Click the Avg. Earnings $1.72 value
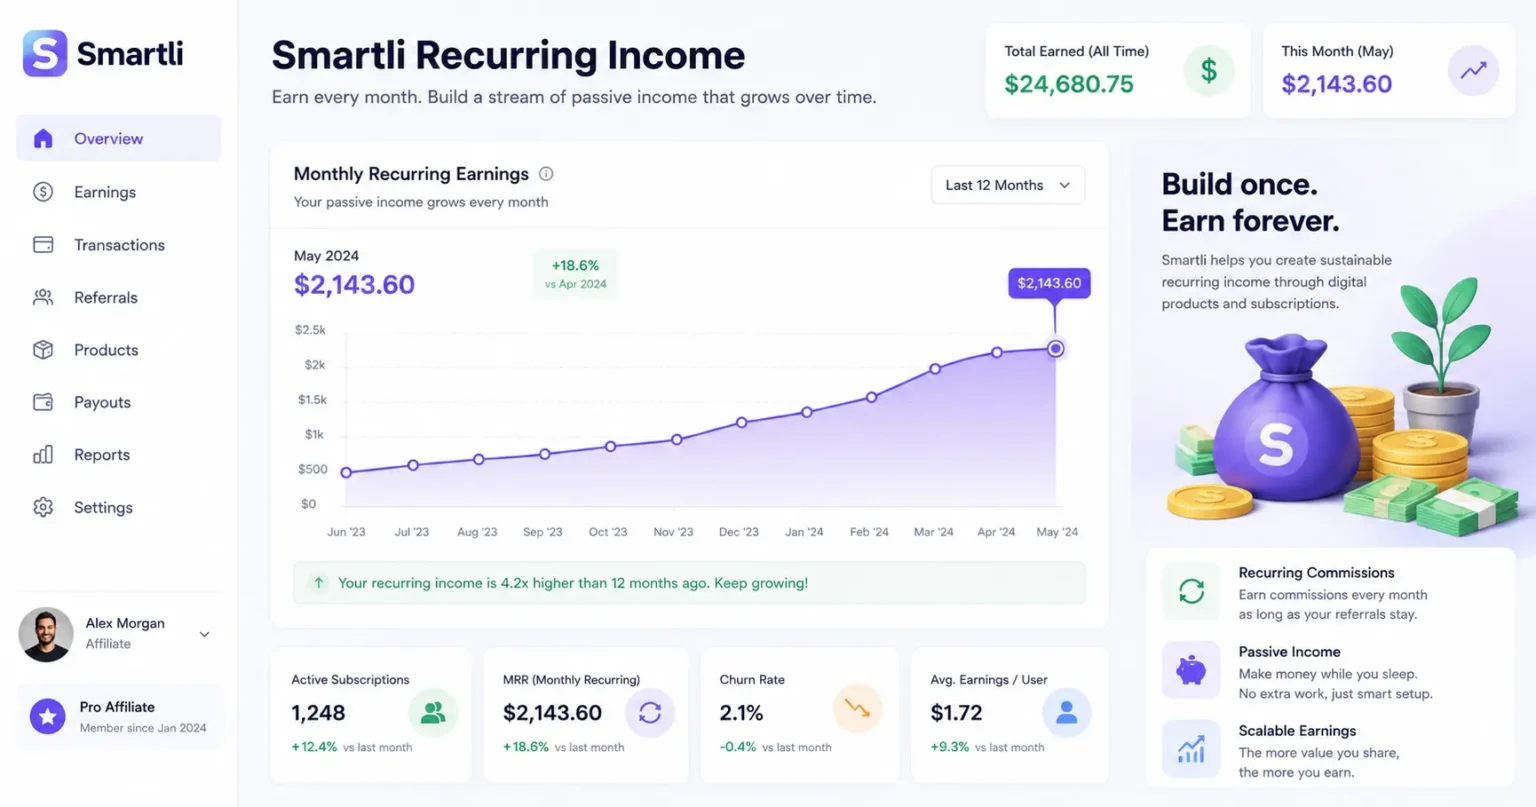This screenshot has height=807, width=1536. (x=956, y=713)
